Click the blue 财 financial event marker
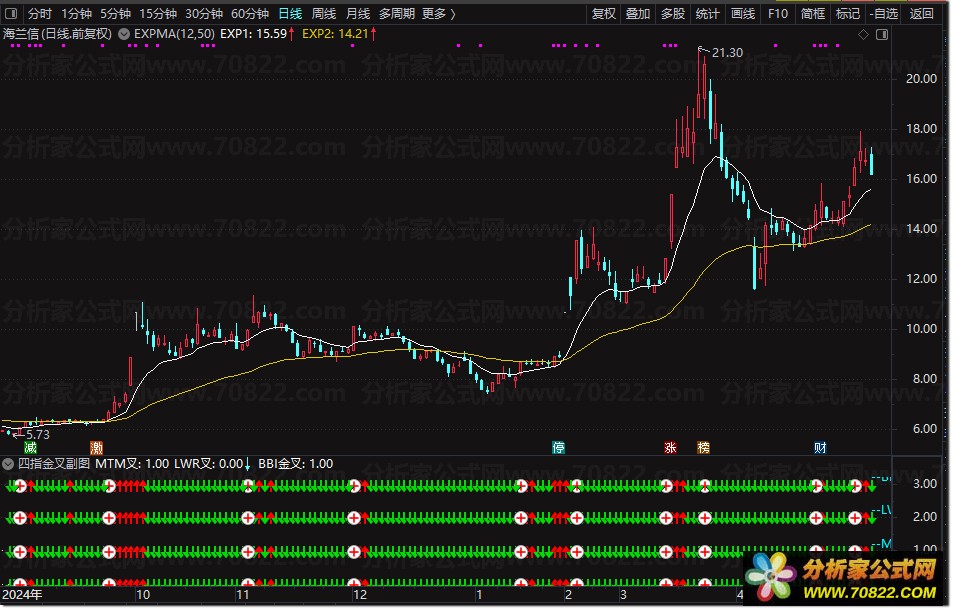The width and height of the screenshot is (953, 609). point(820,448)
